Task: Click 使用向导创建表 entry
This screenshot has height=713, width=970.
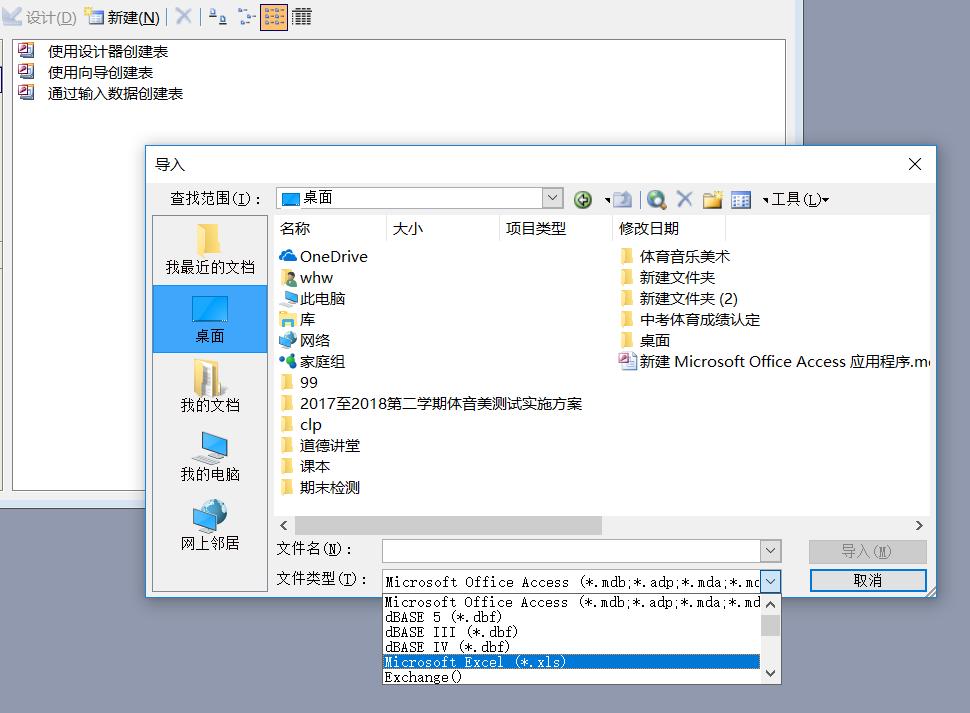Action: (98, 71)
